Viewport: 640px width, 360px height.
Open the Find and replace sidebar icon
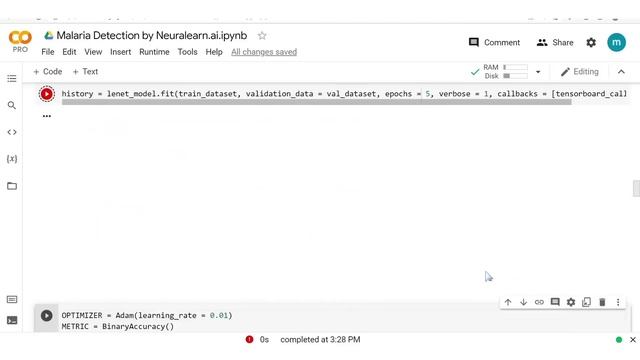(x=12, y=105)
